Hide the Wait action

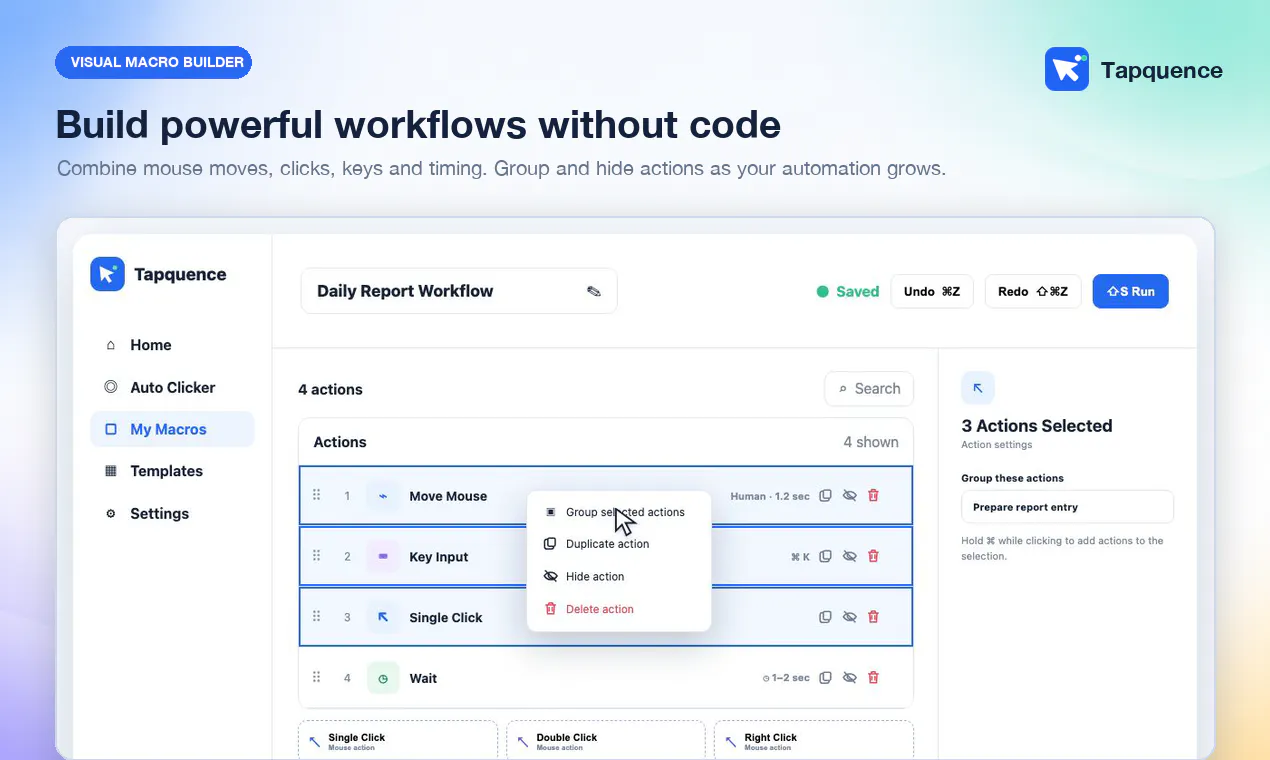[x=849, y=678]
